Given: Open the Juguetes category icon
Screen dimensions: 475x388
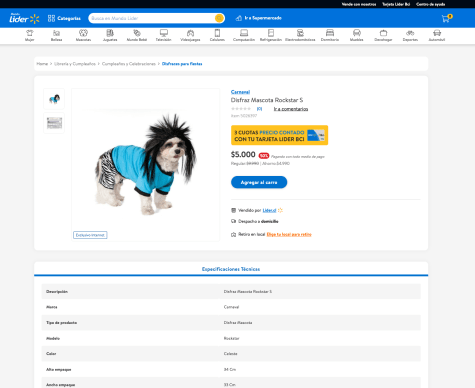Looking at the screenshot, I should tap(110, 35).
